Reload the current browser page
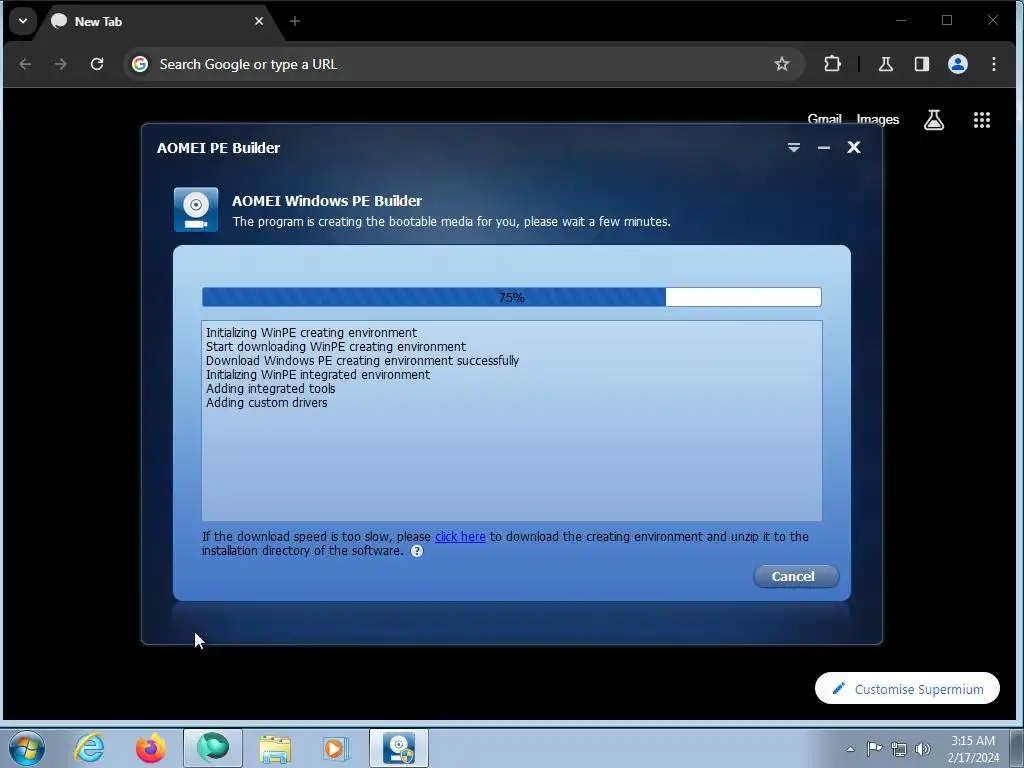Viewport: 1024px width, 768px height. (x=97, y=64)
